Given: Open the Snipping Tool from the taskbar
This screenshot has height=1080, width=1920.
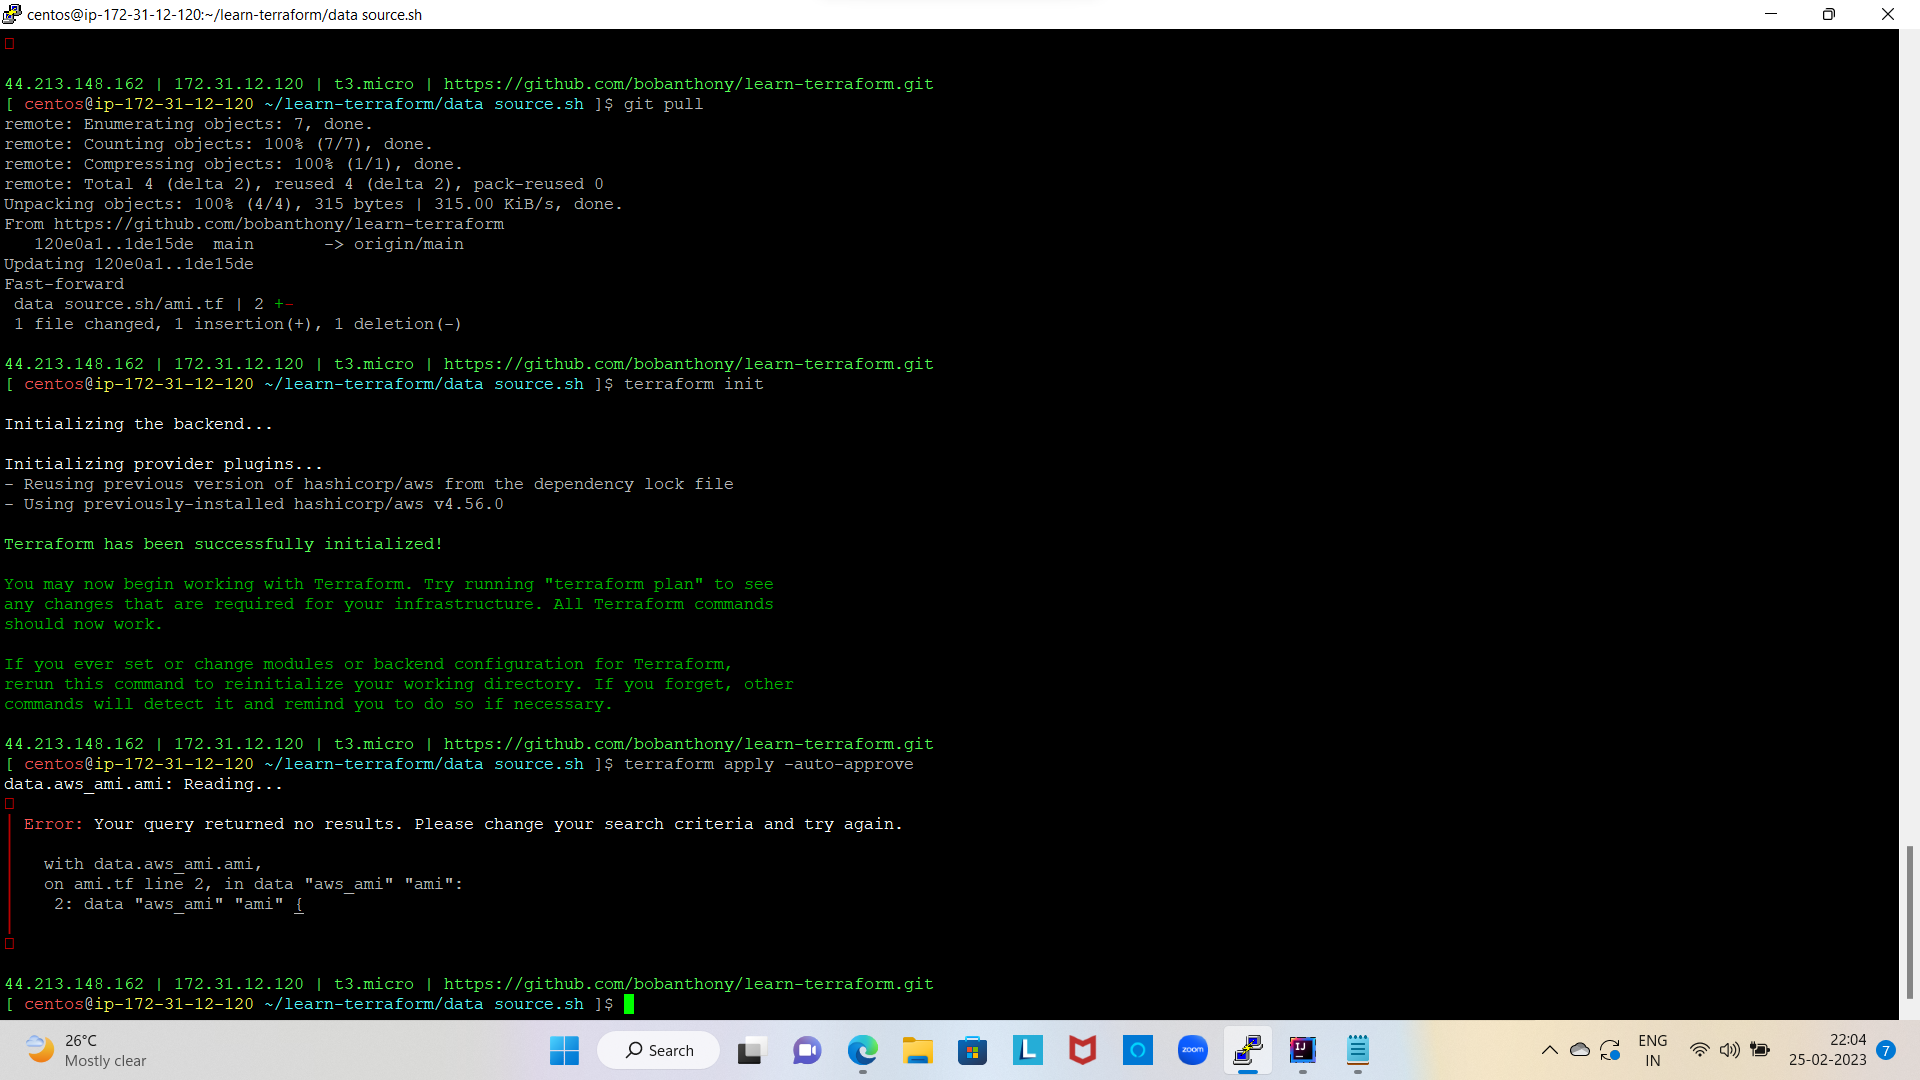Looking at the screenshot, I should pos(751,1051).
